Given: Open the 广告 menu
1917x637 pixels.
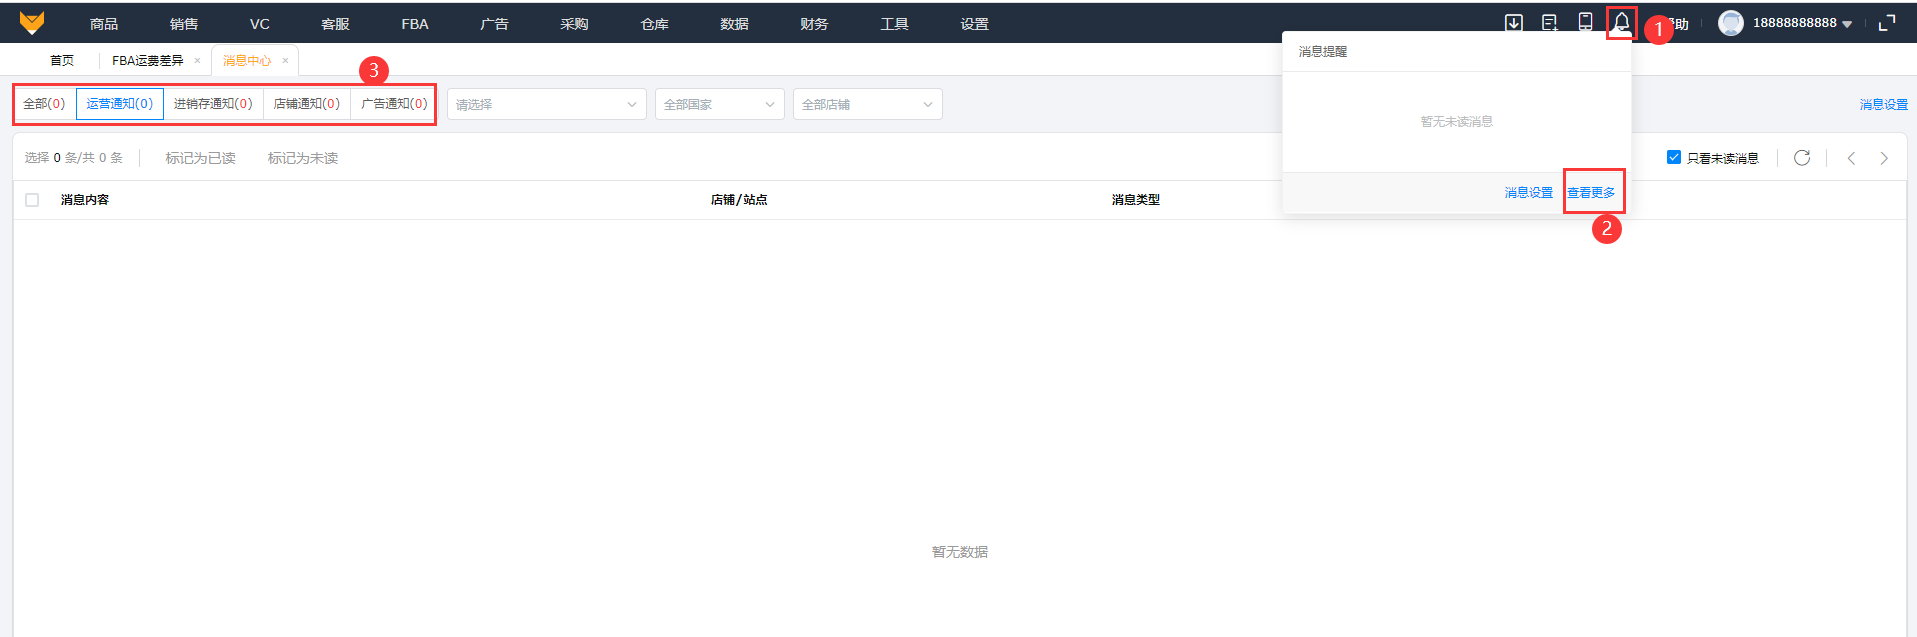Looking at the screenshot, I should pyautogui.click(x=494, y=24).
